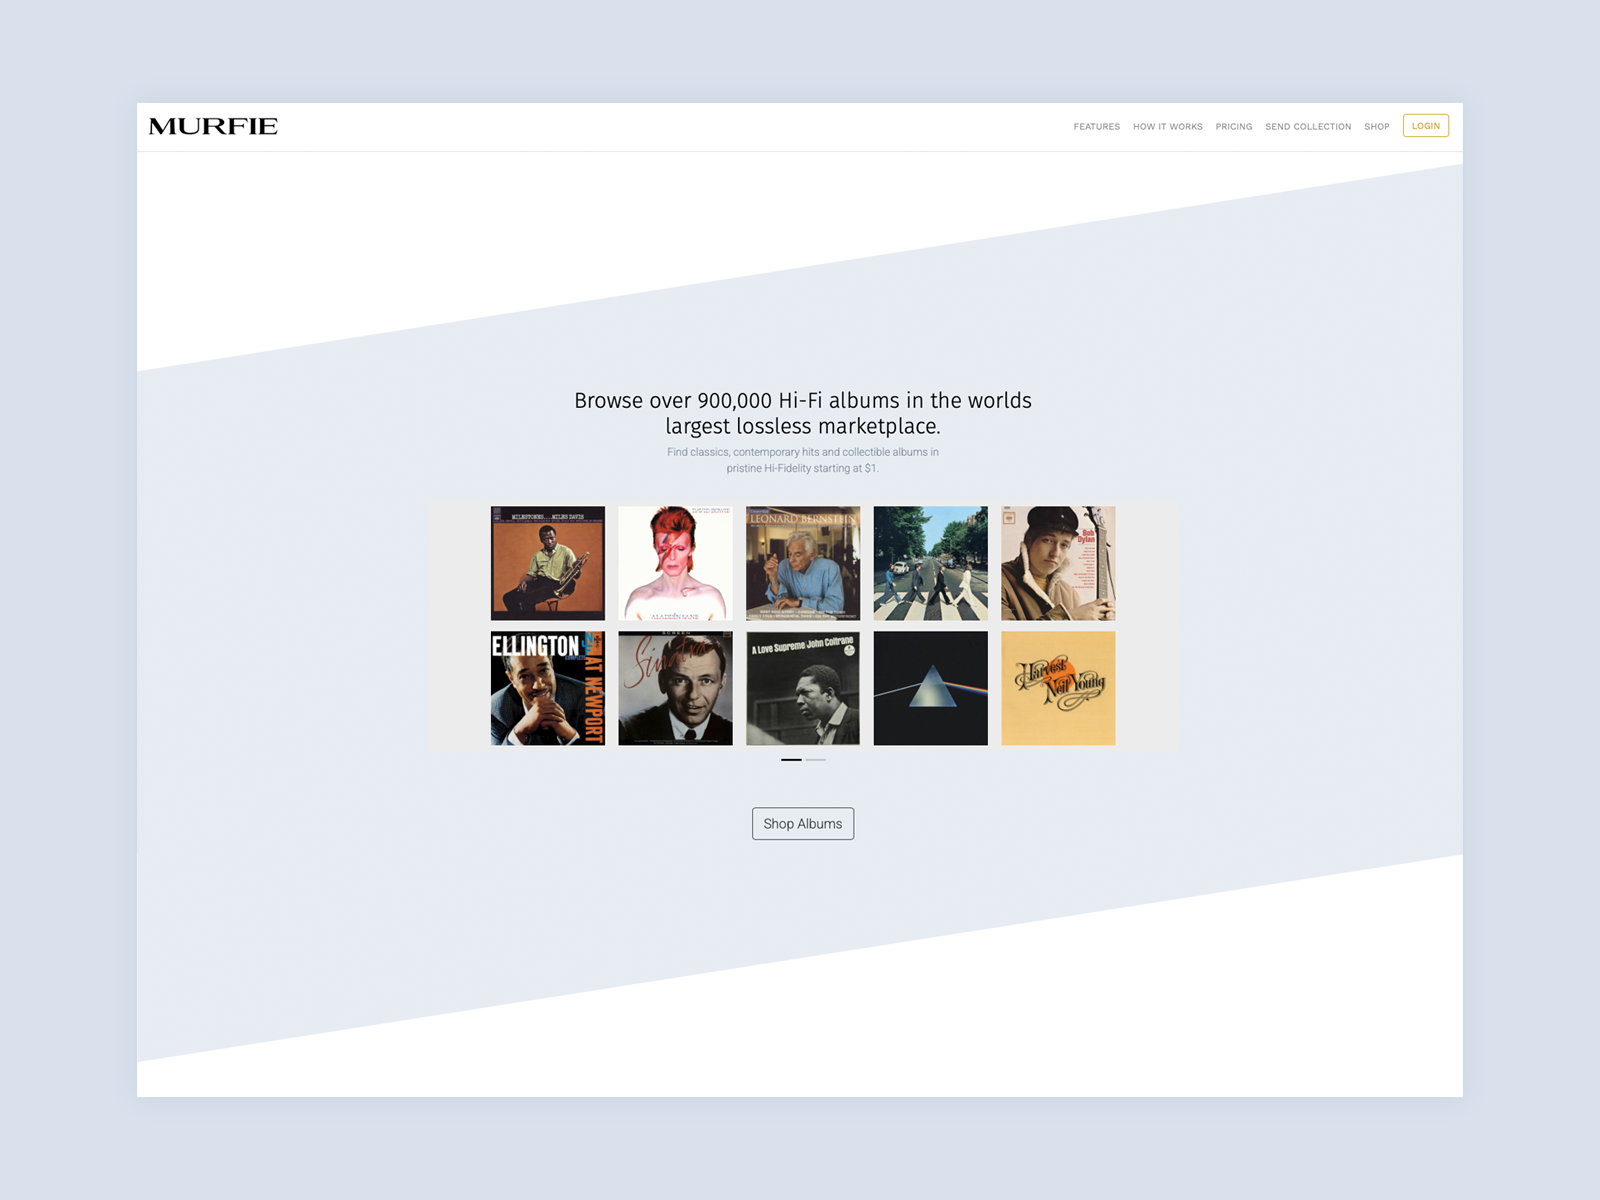The width and height of the screenshot is (1600, 1200).
Task: Open the Beatles Abbey Road album cover
Action: (930, 563)
